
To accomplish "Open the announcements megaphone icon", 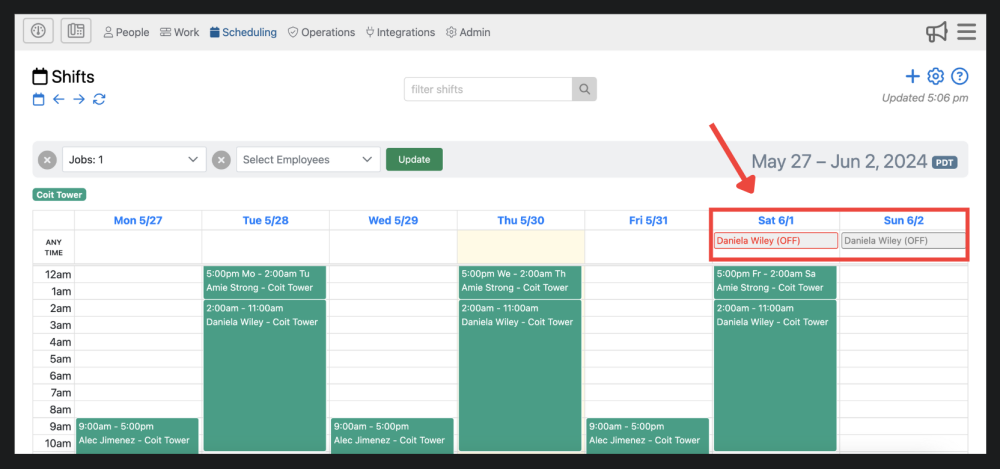I will [x=936, y=32].
